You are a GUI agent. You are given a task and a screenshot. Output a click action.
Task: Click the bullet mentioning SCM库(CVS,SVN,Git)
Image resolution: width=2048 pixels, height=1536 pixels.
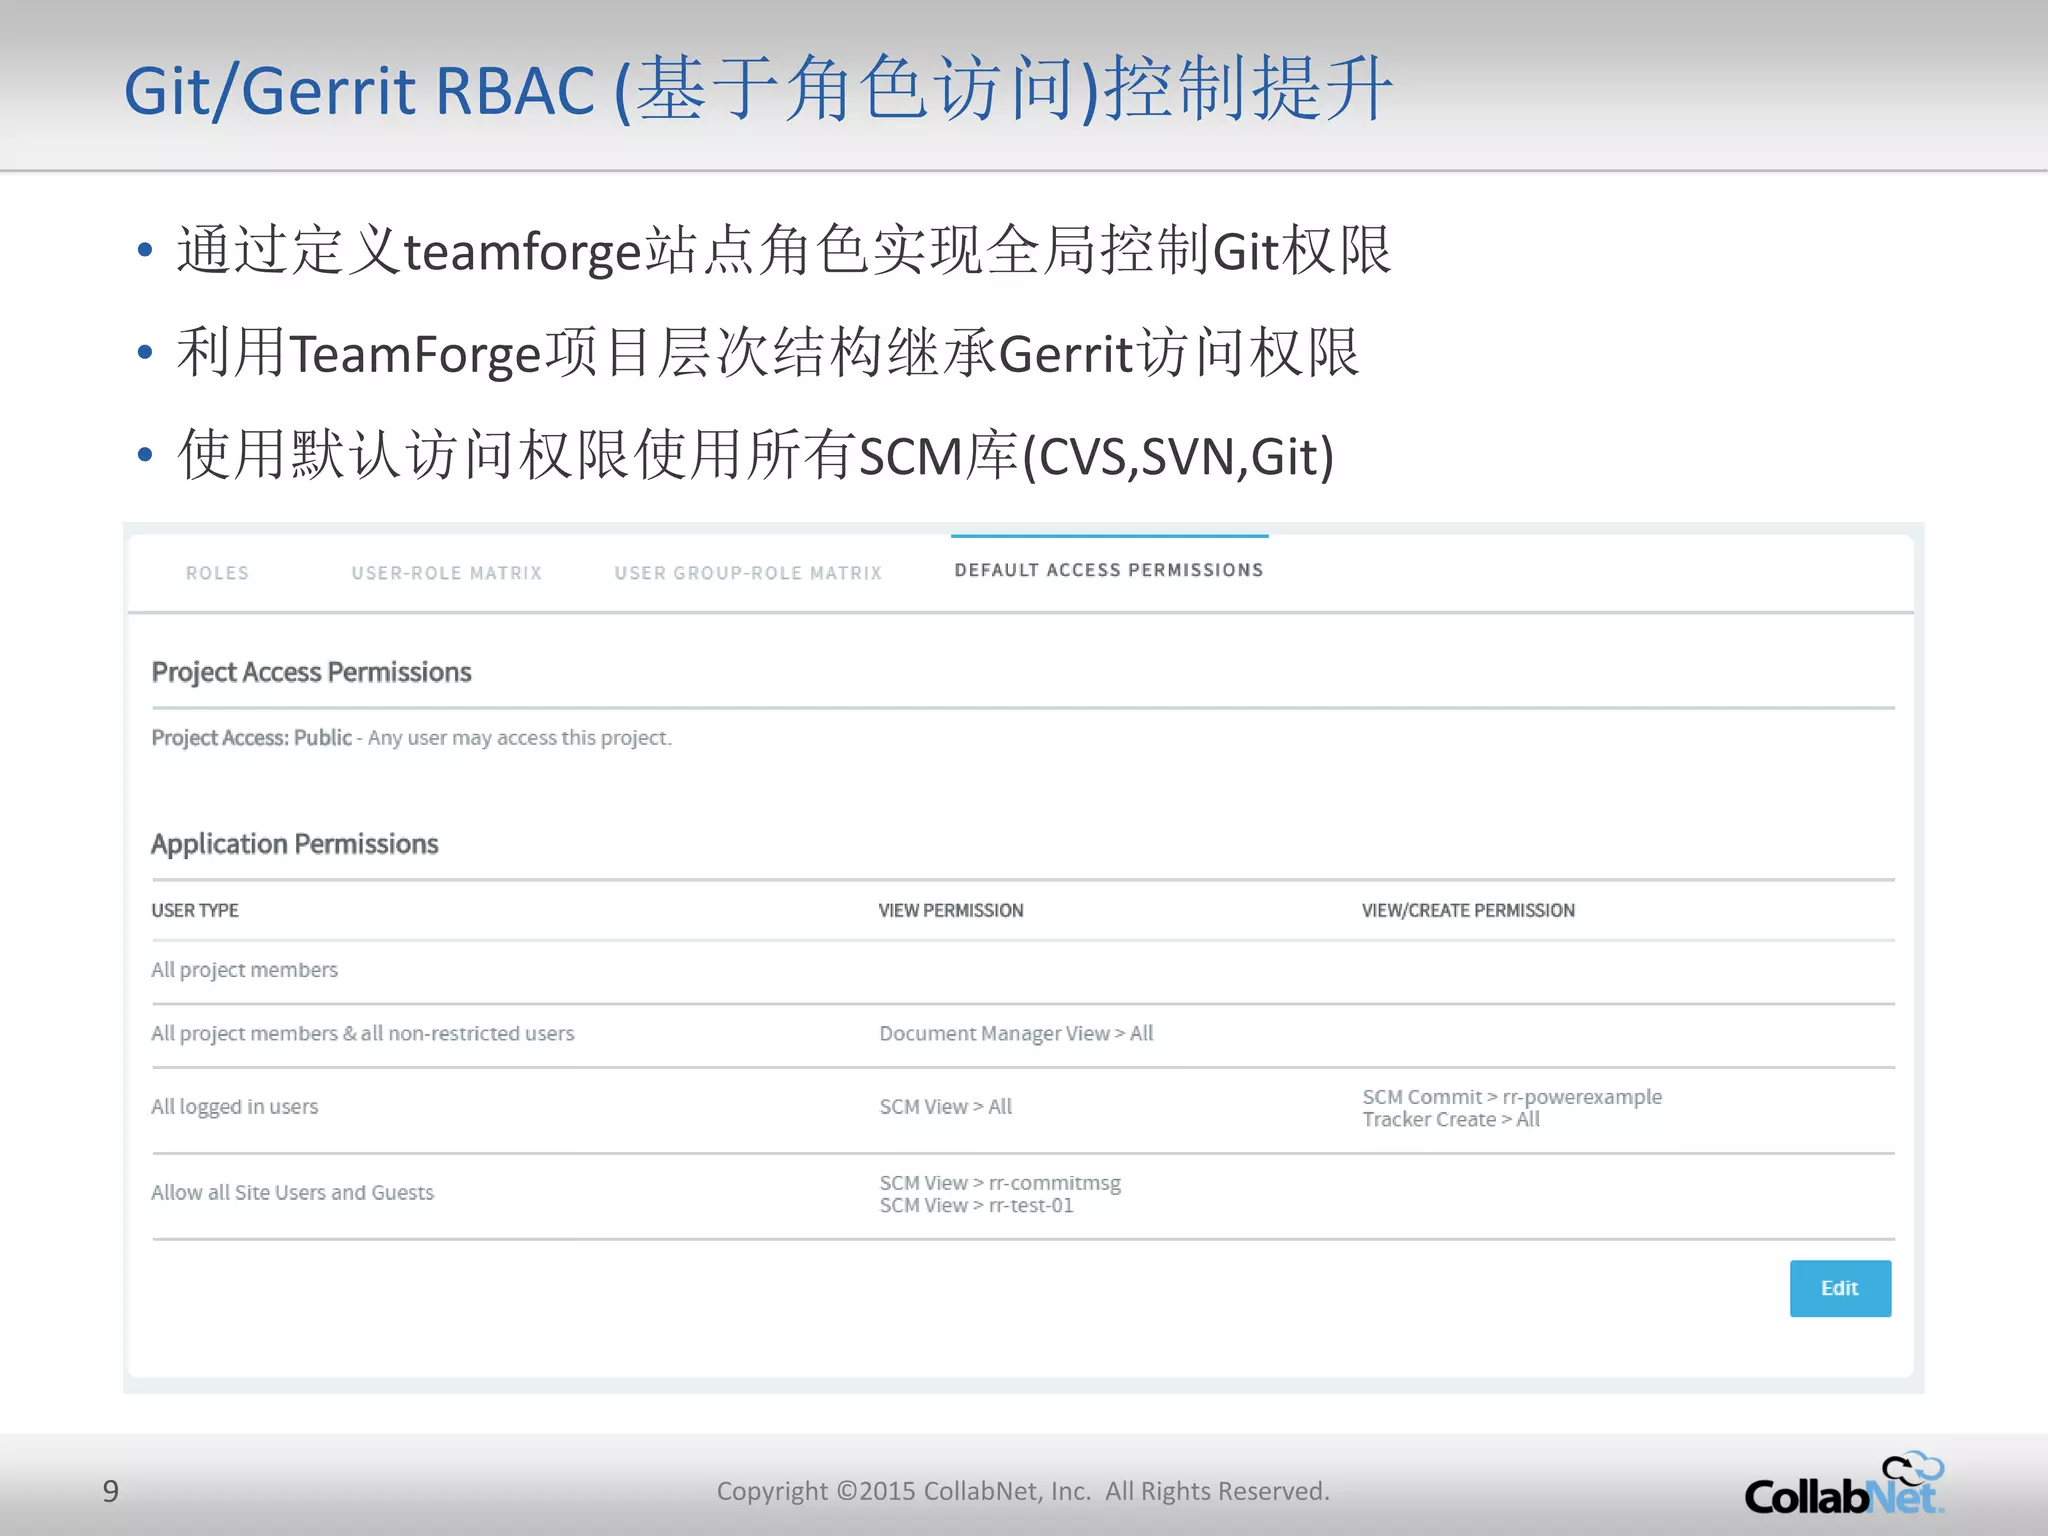(x=756, y=455)
